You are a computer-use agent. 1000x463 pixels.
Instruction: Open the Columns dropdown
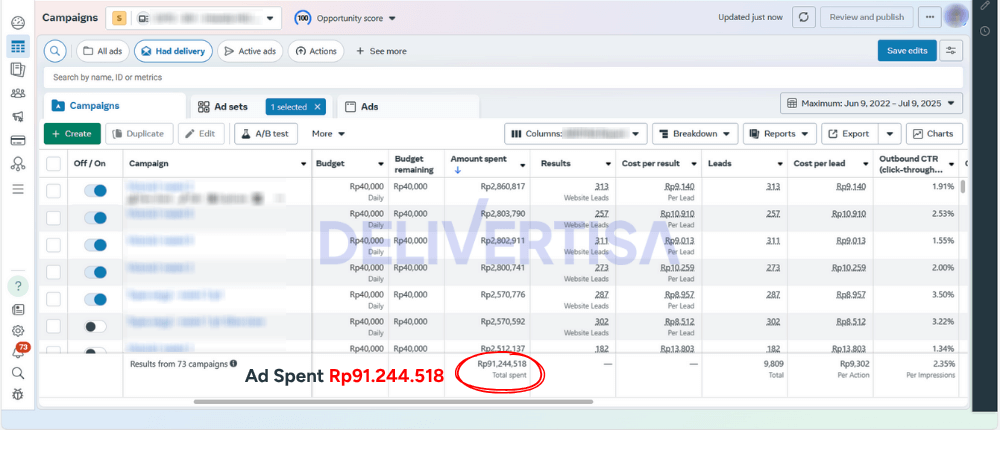click(x=576, y=134)
